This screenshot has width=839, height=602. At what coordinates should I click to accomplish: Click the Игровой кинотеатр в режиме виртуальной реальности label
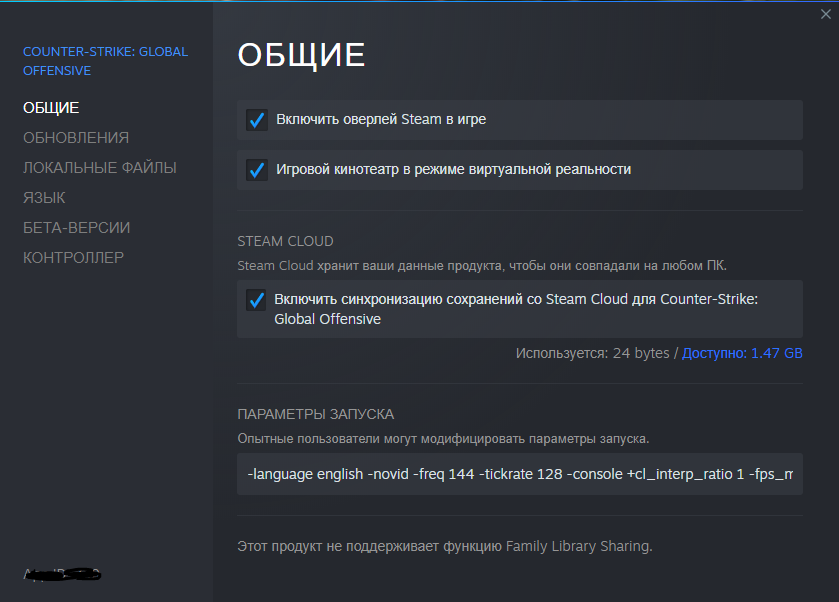click(454, 170)
